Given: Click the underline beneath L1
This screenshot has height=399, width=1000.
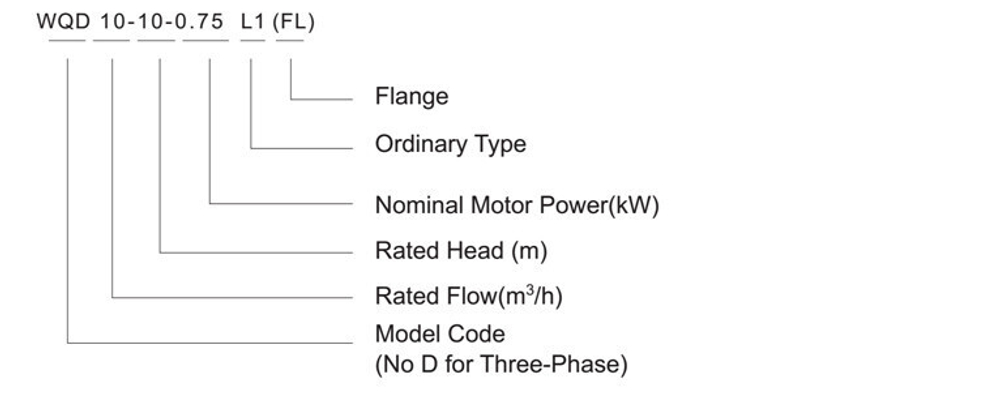Looking at the screenshot, I should coord(253,41).
